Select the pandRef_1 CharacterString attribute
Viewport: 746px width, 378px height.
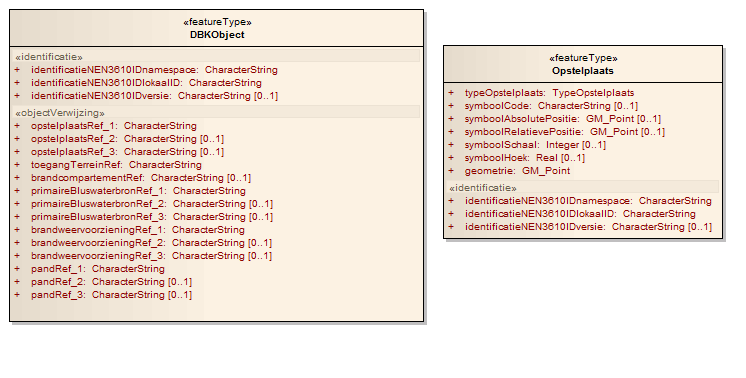coord(98,269)
